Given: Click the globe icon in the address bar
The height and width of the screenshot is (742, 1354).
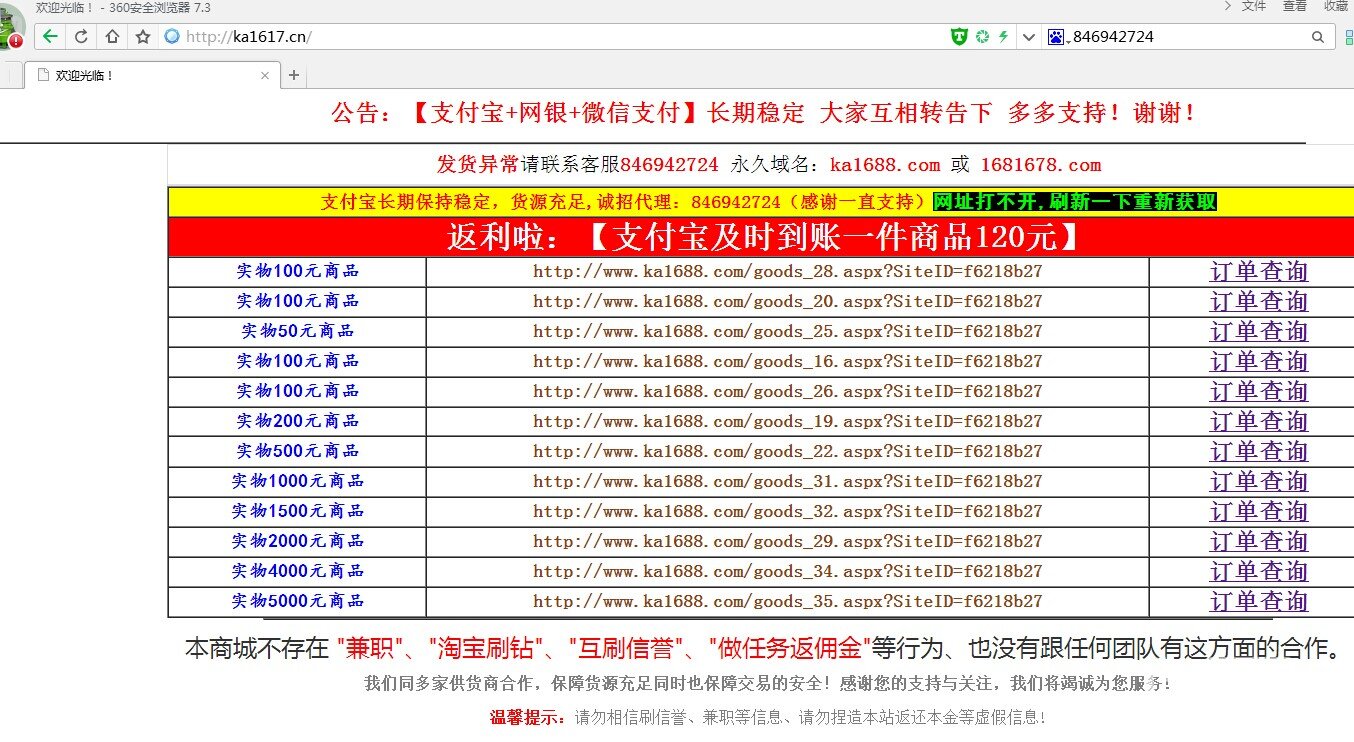Looking at the screenshot, I should [171, 37].
